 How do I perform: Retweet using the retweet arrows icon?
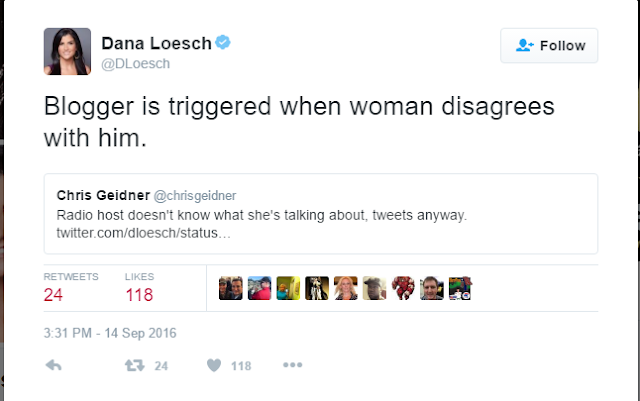pos(131,366)
